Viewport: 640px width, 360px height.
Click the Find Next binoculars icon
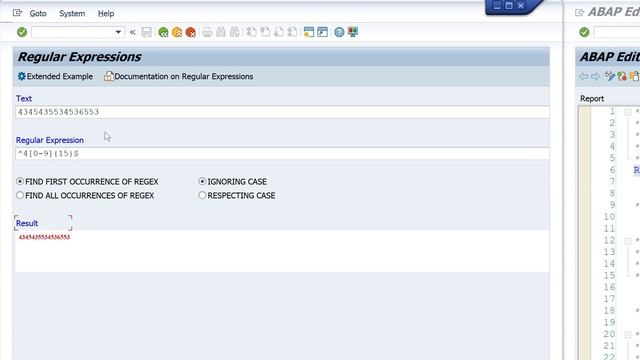(x=235, y=32)
